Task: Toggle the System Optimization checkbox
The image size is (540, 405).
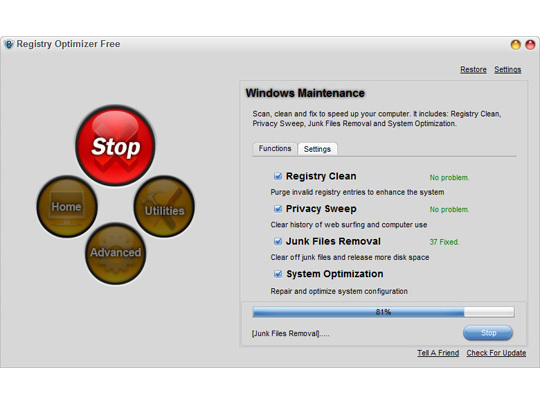Action: (x=278, y=274)
